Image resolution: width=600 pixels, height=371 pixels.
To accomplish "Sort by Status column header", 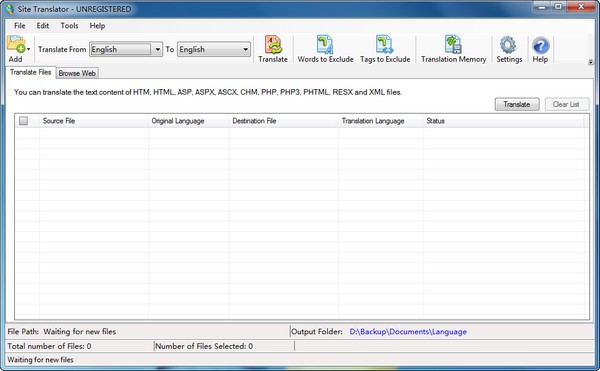I will click(x=504, y=121).
